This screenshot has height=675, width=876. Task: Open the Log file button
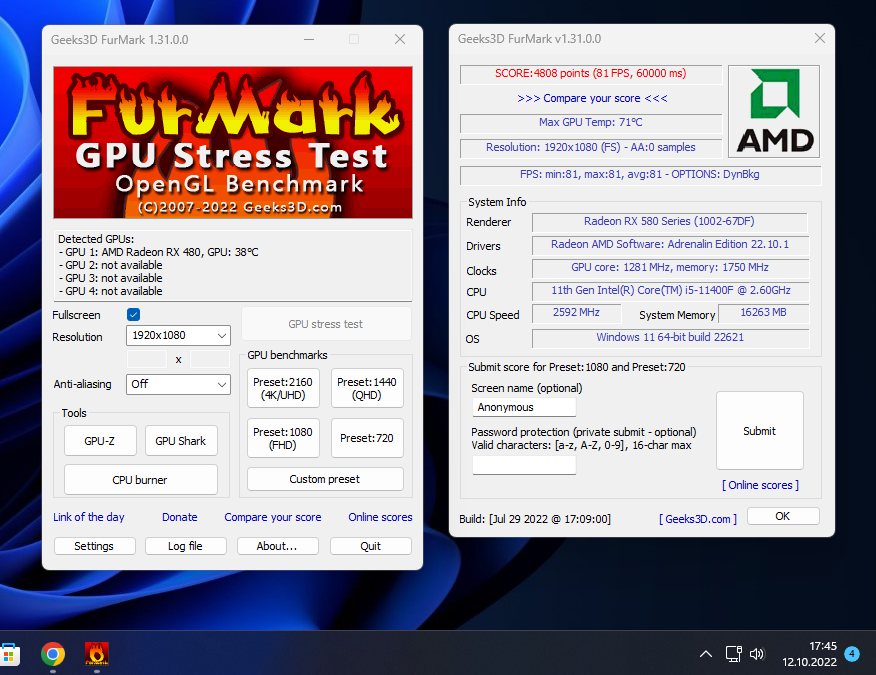185,546
